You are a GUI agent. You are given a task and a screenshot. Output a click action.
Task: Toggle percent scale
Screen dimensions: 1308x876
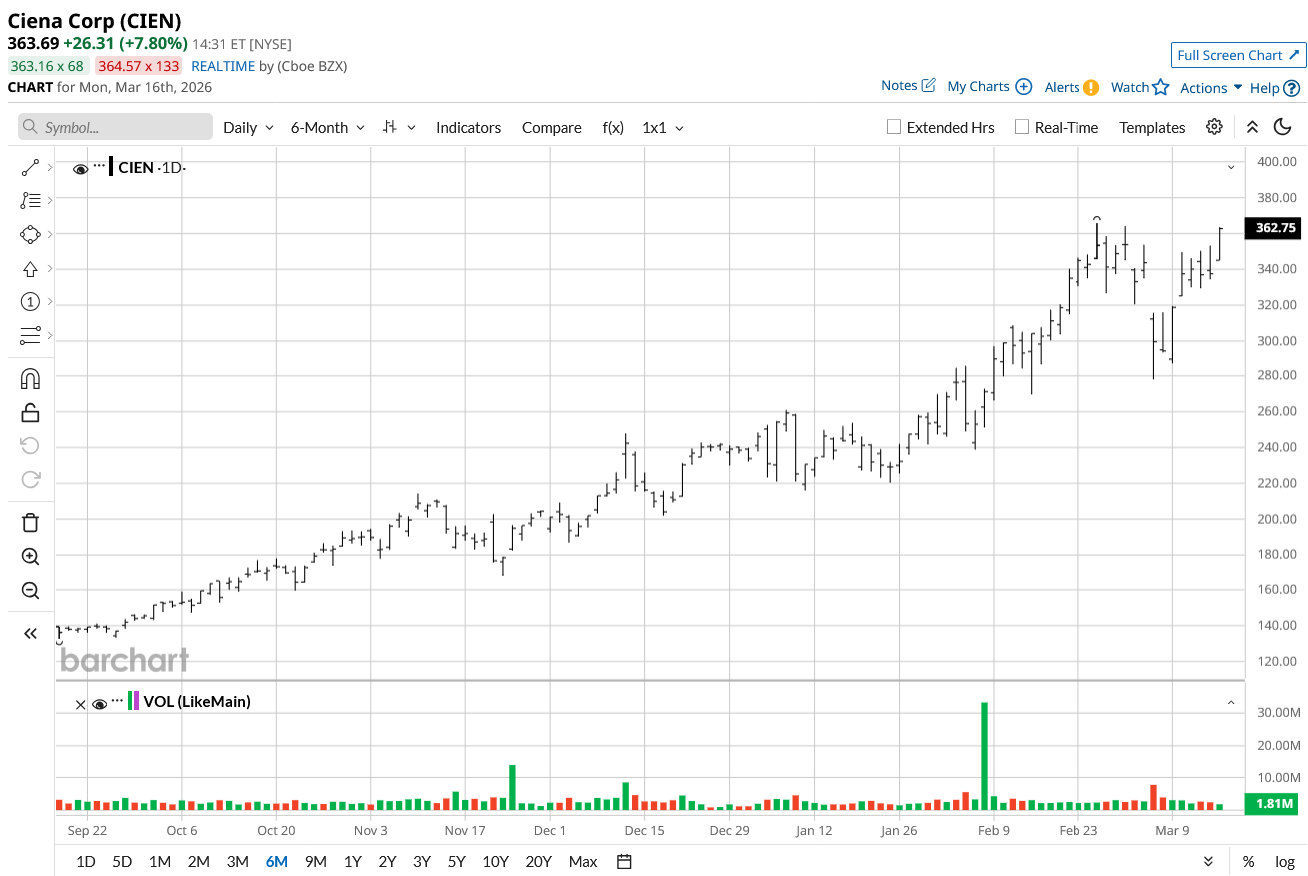(x=1249, y=861)
